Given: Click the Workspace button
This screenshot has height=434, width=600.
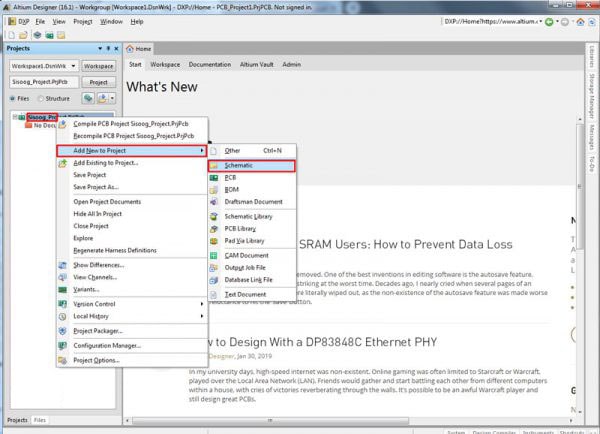Looking at the screenshot, I should pos(98,66).
